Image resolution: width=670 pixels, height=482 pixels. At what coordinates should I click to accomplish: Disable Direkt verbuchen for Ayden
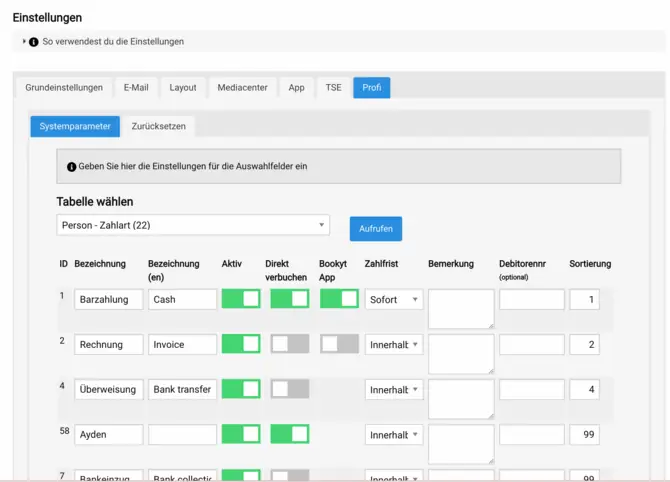point(290,434)
